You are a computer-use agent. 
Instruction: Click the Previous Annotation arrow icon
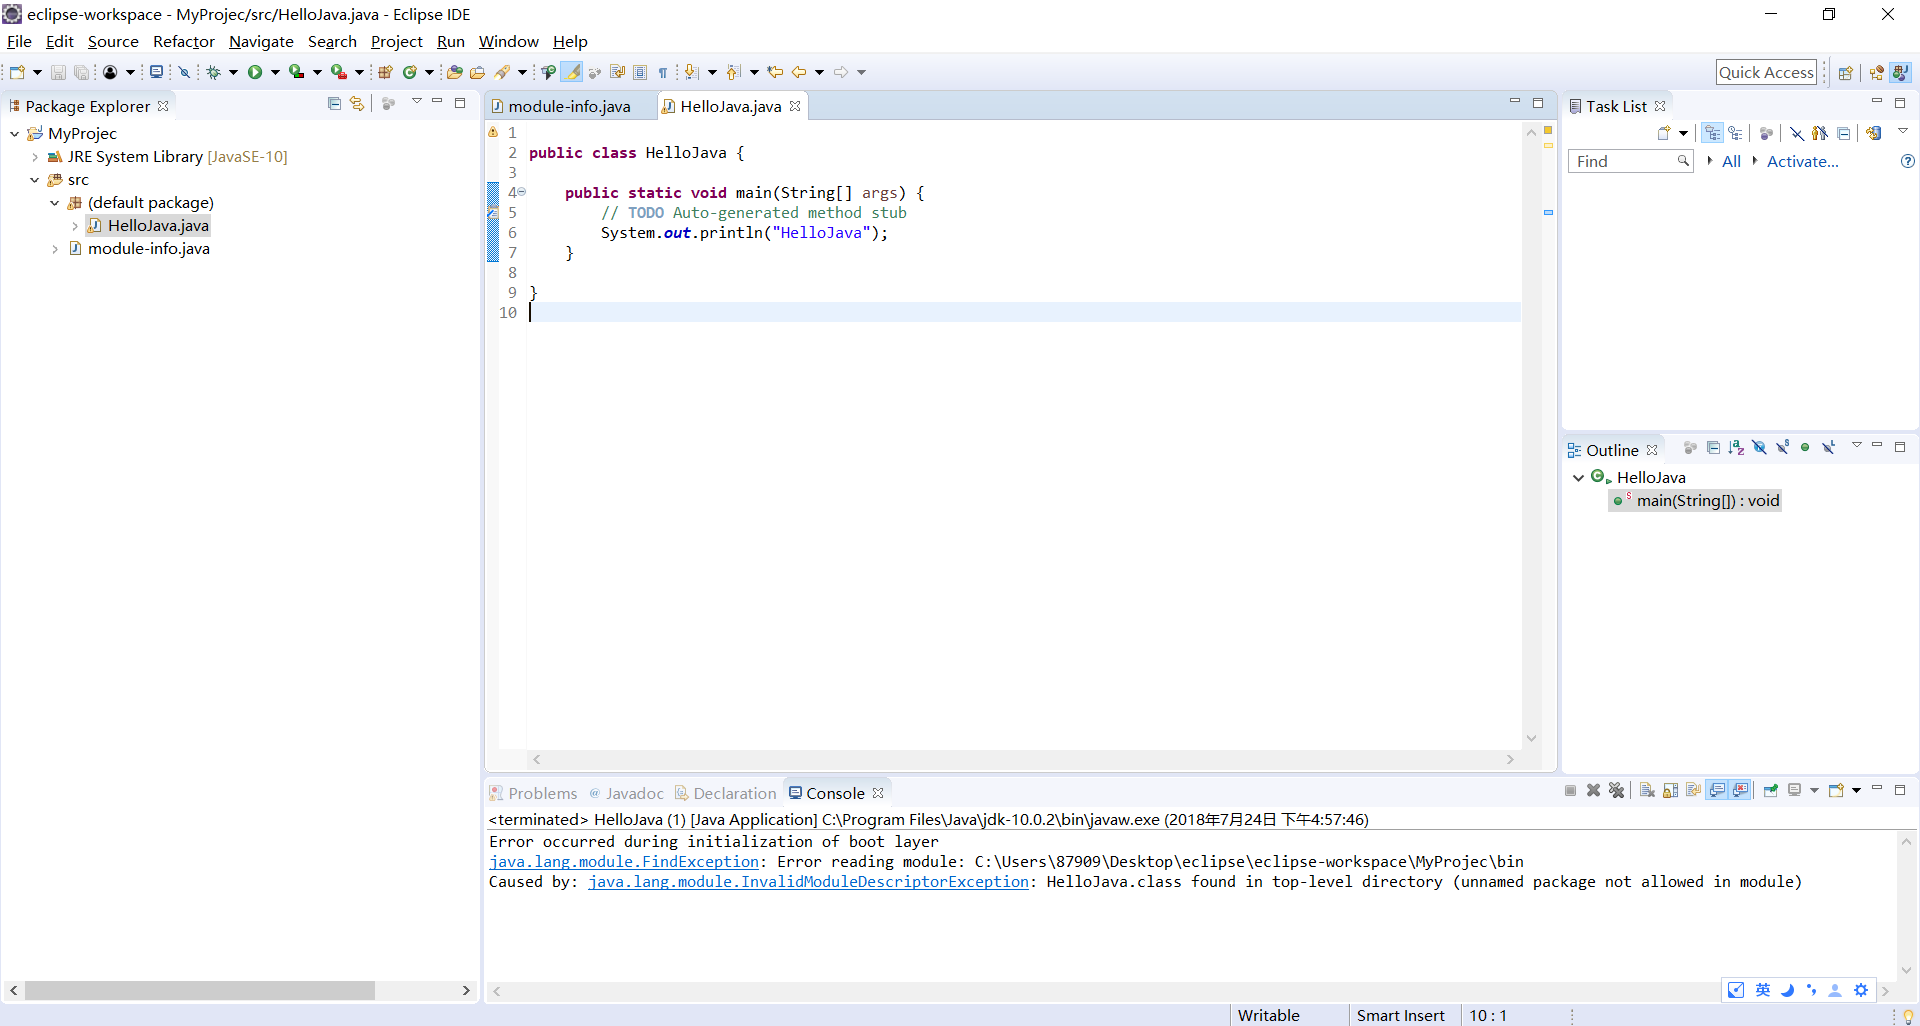point(732,72)
